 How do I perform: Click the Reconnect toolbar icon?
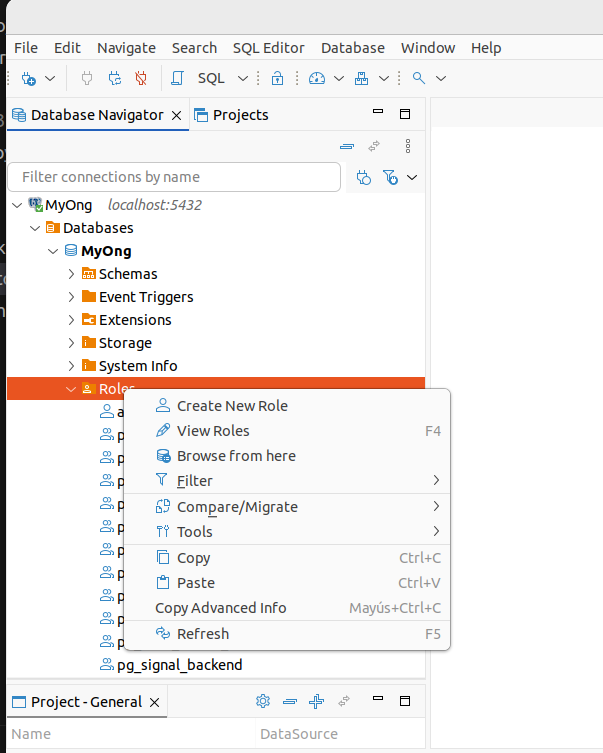114,78
